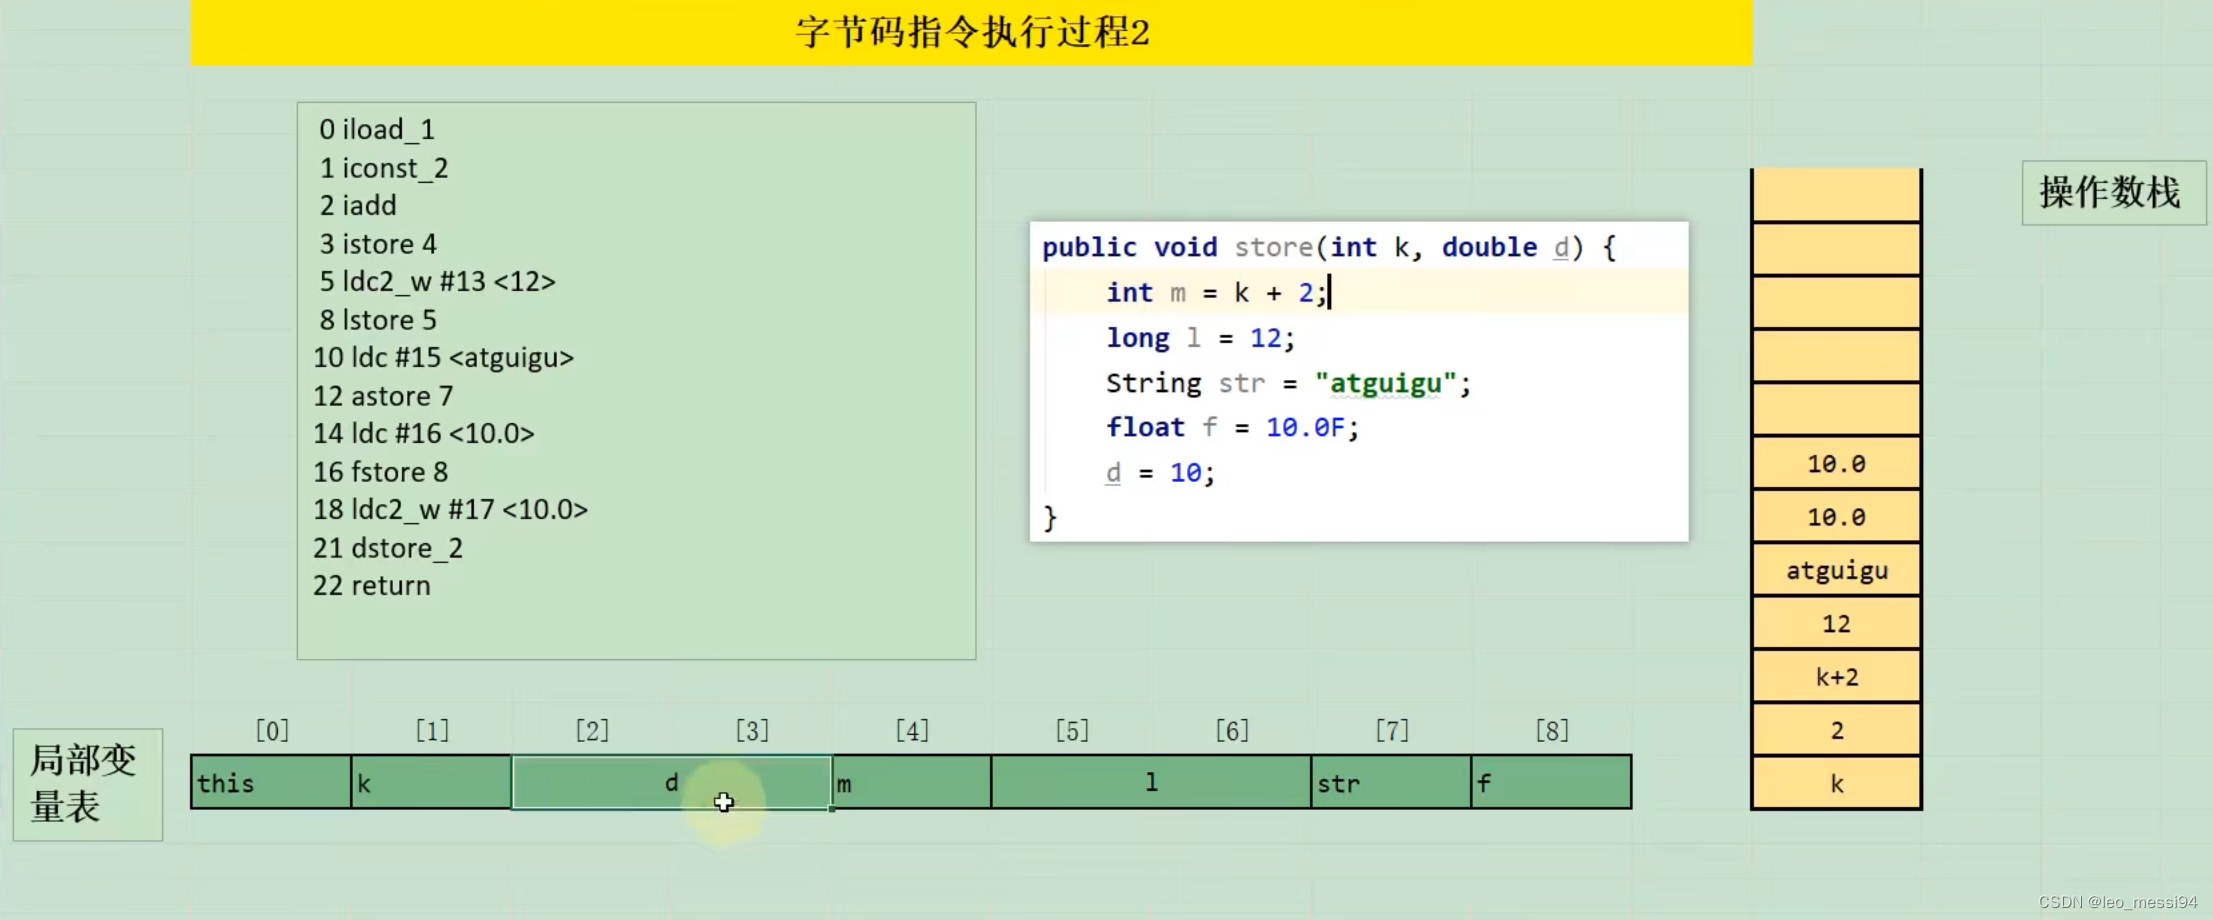
Task: Select bytecode line '8 lstore 5'
Action: 378,320
